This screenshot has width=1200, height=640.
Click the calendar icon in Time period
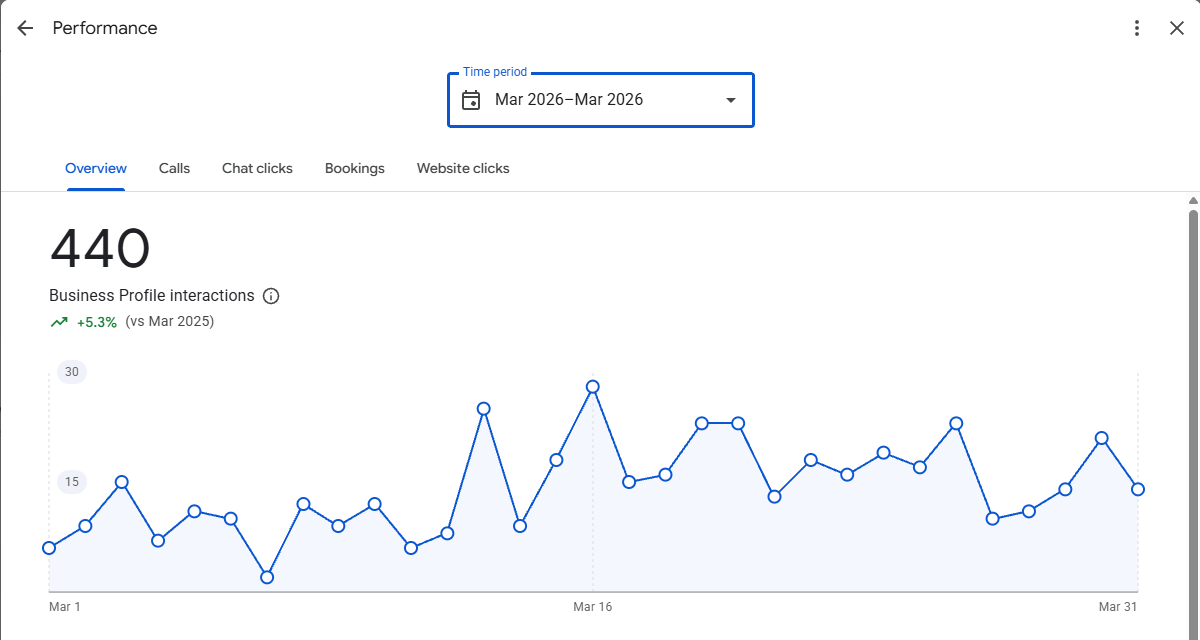(x=471, y=100)
